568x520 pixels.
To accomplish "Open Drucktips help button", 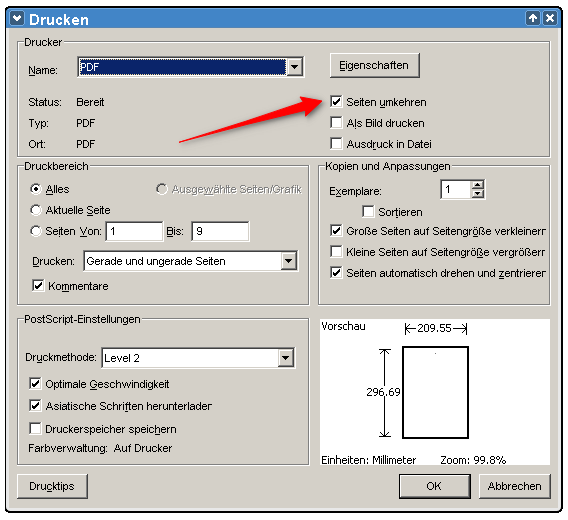I will [x=52, y=486].
